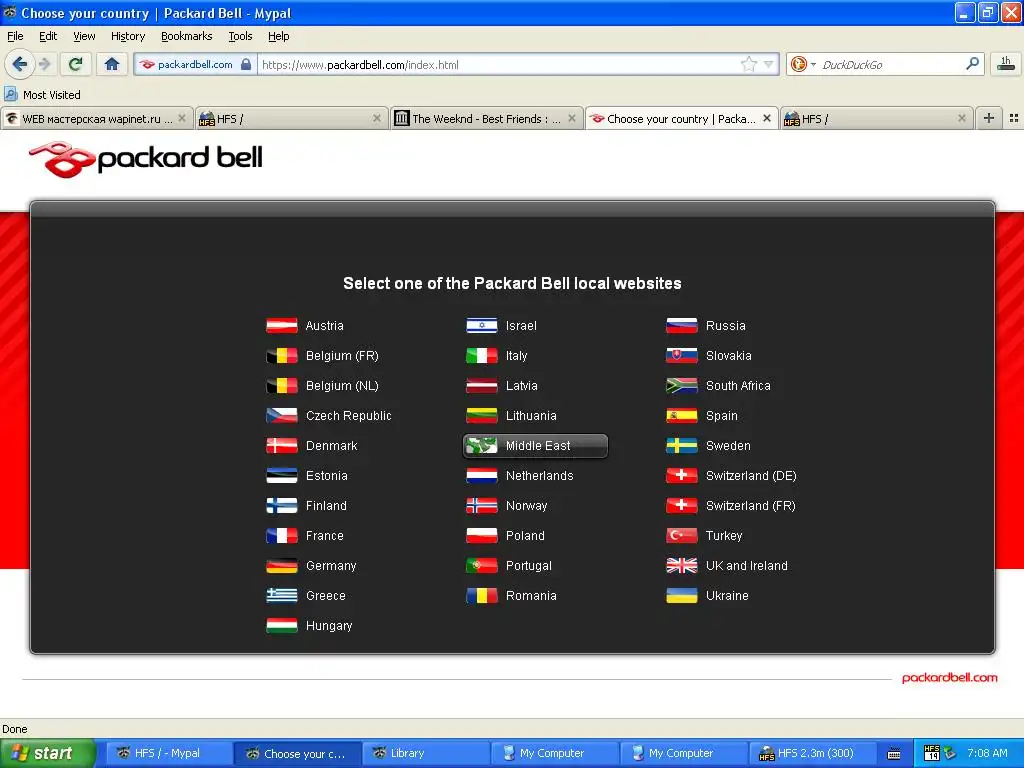Open the Help menu
Viewport: 1024px width, 768px height.
(x=279, y=36)
